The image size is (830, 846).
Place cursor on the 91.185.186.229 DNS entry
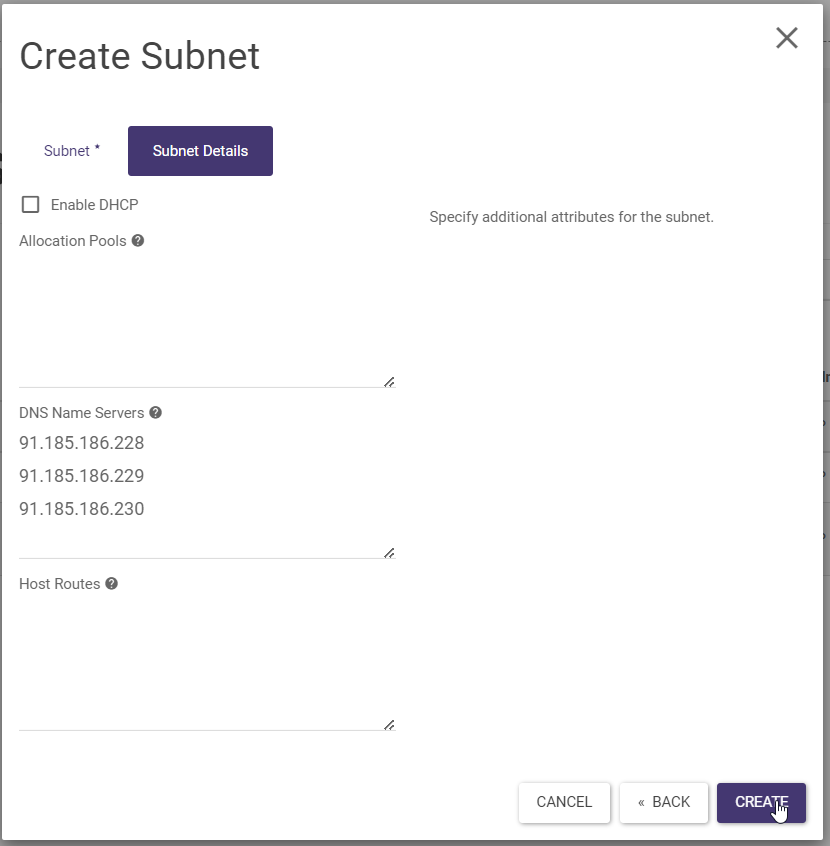point(82,476)
